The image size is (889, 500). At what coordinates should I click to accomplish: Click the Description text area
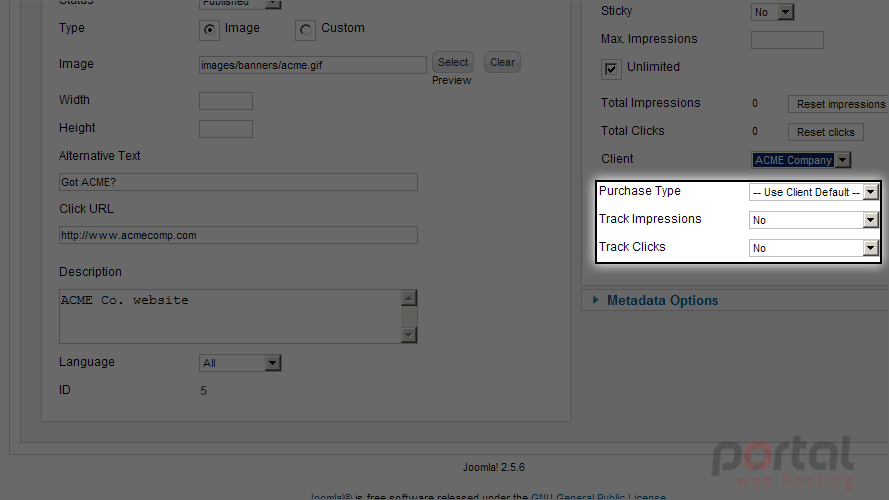[230, 316]
